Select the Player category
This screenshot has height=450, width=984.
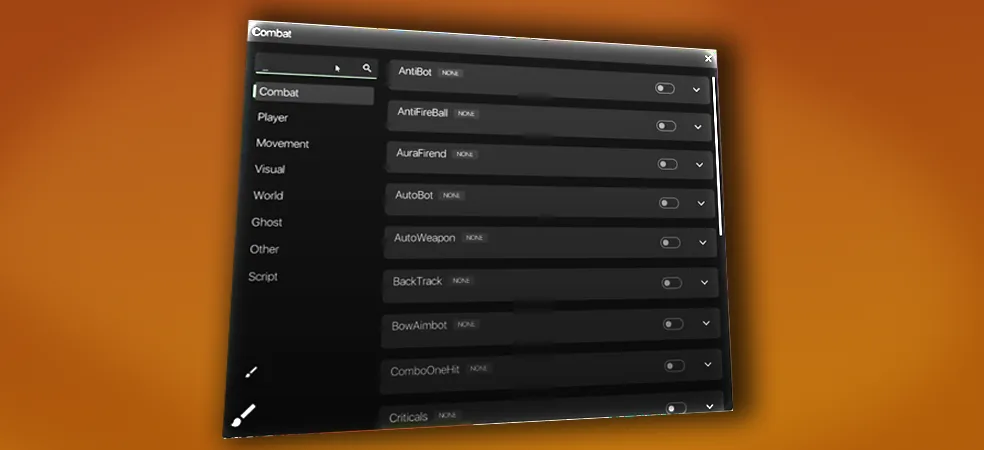coord(272,118)
